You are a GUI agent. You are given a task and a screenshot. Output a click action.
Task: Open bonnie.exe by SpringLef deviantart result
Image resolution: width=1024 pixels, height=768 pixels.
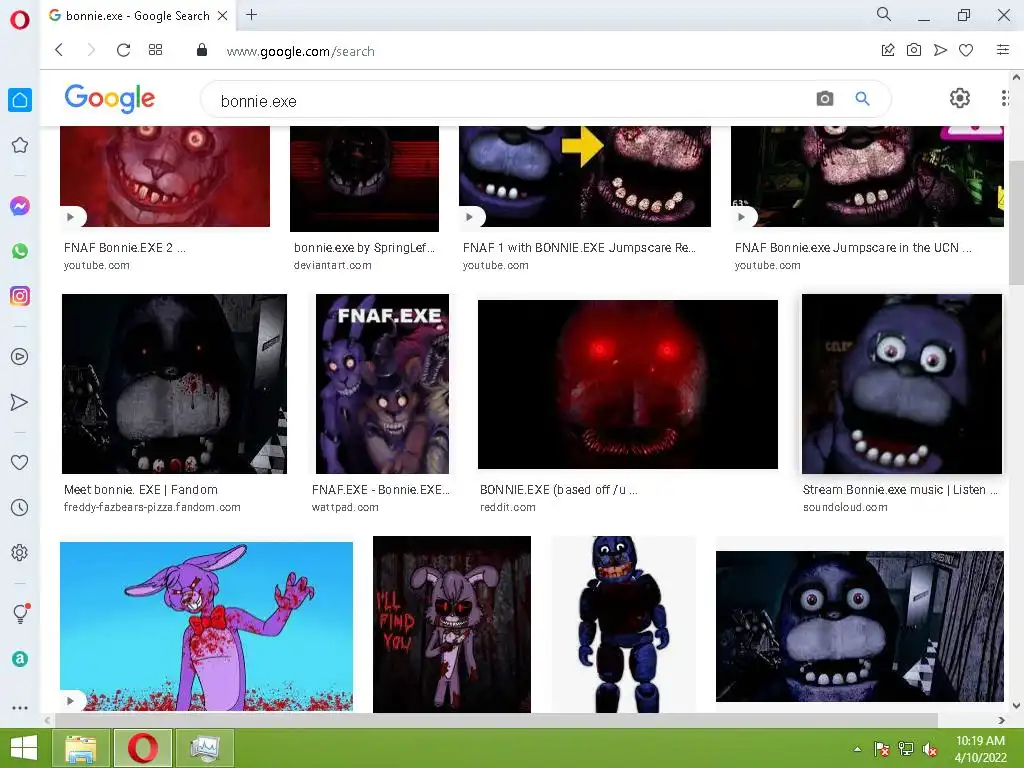click(364, 248)
